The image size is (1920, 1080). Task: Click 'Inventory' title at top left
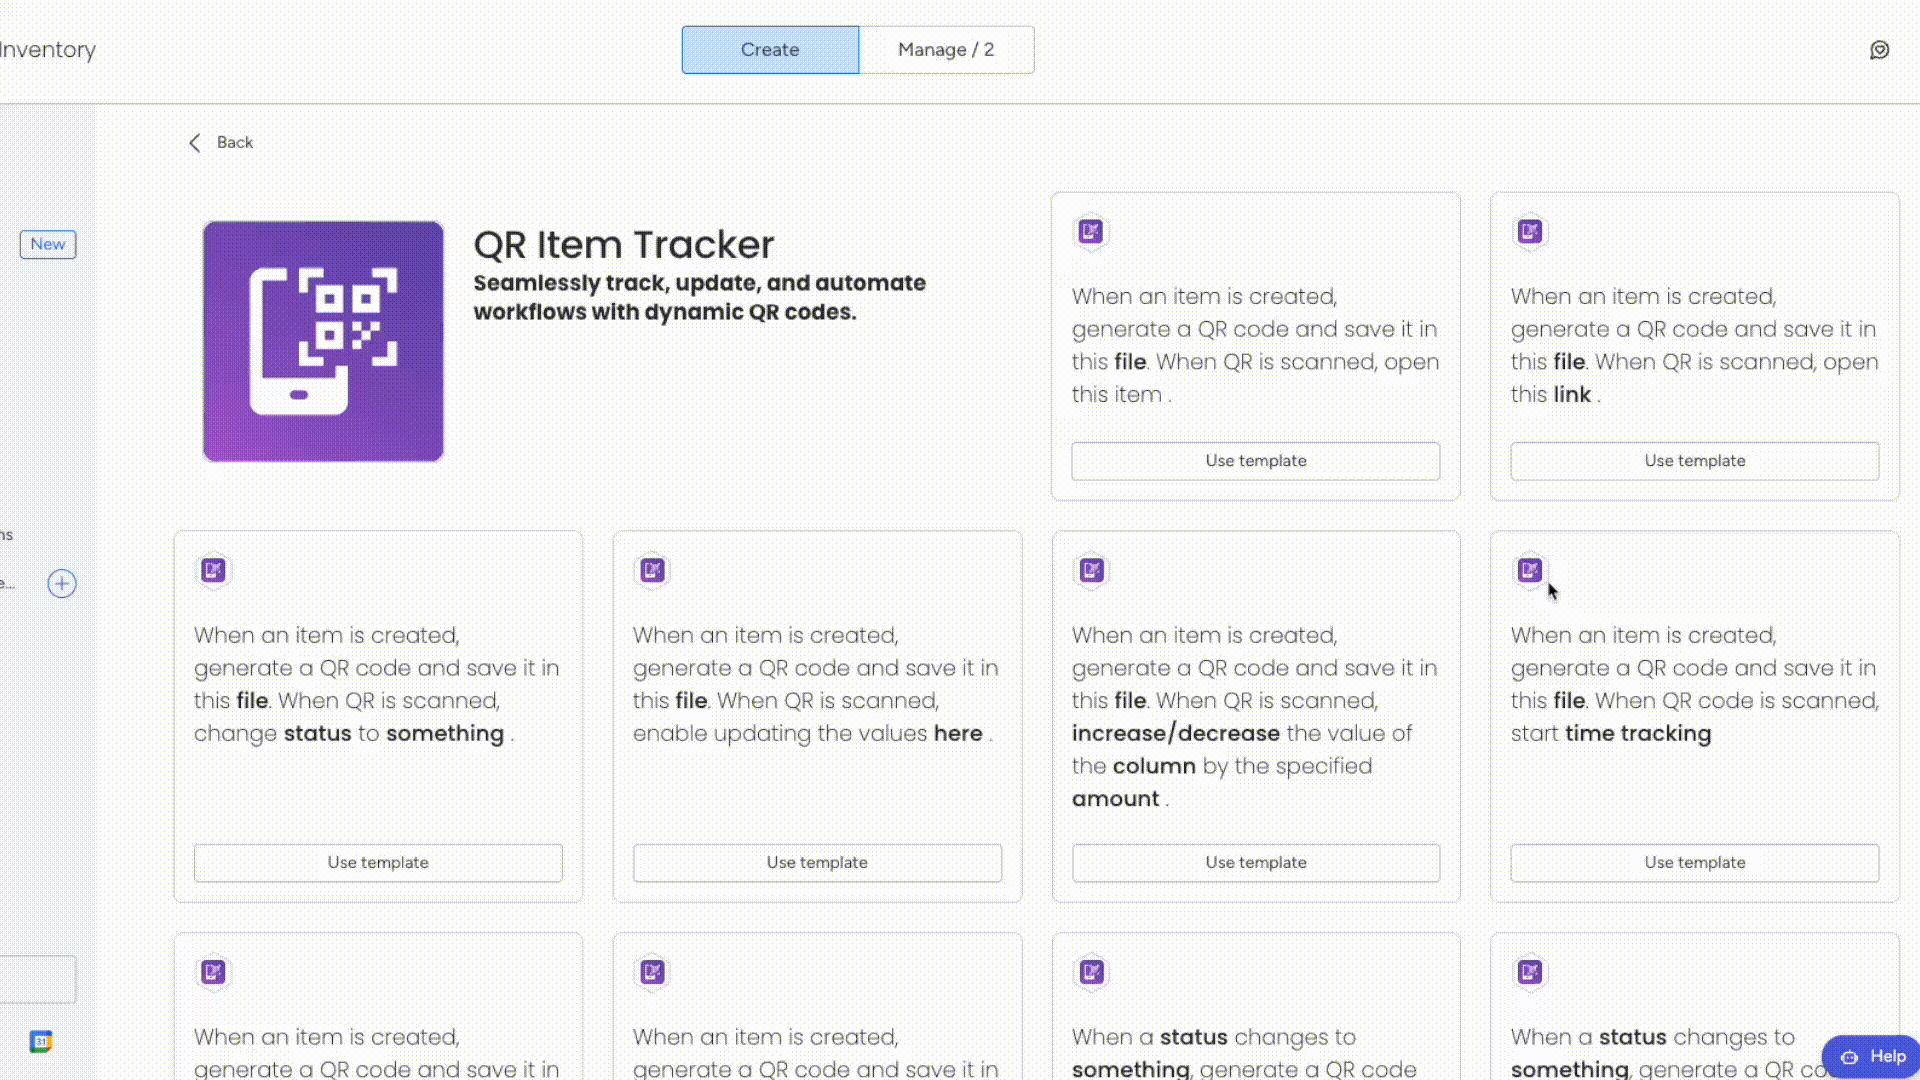pyautogui.click(x=47, y=50)
